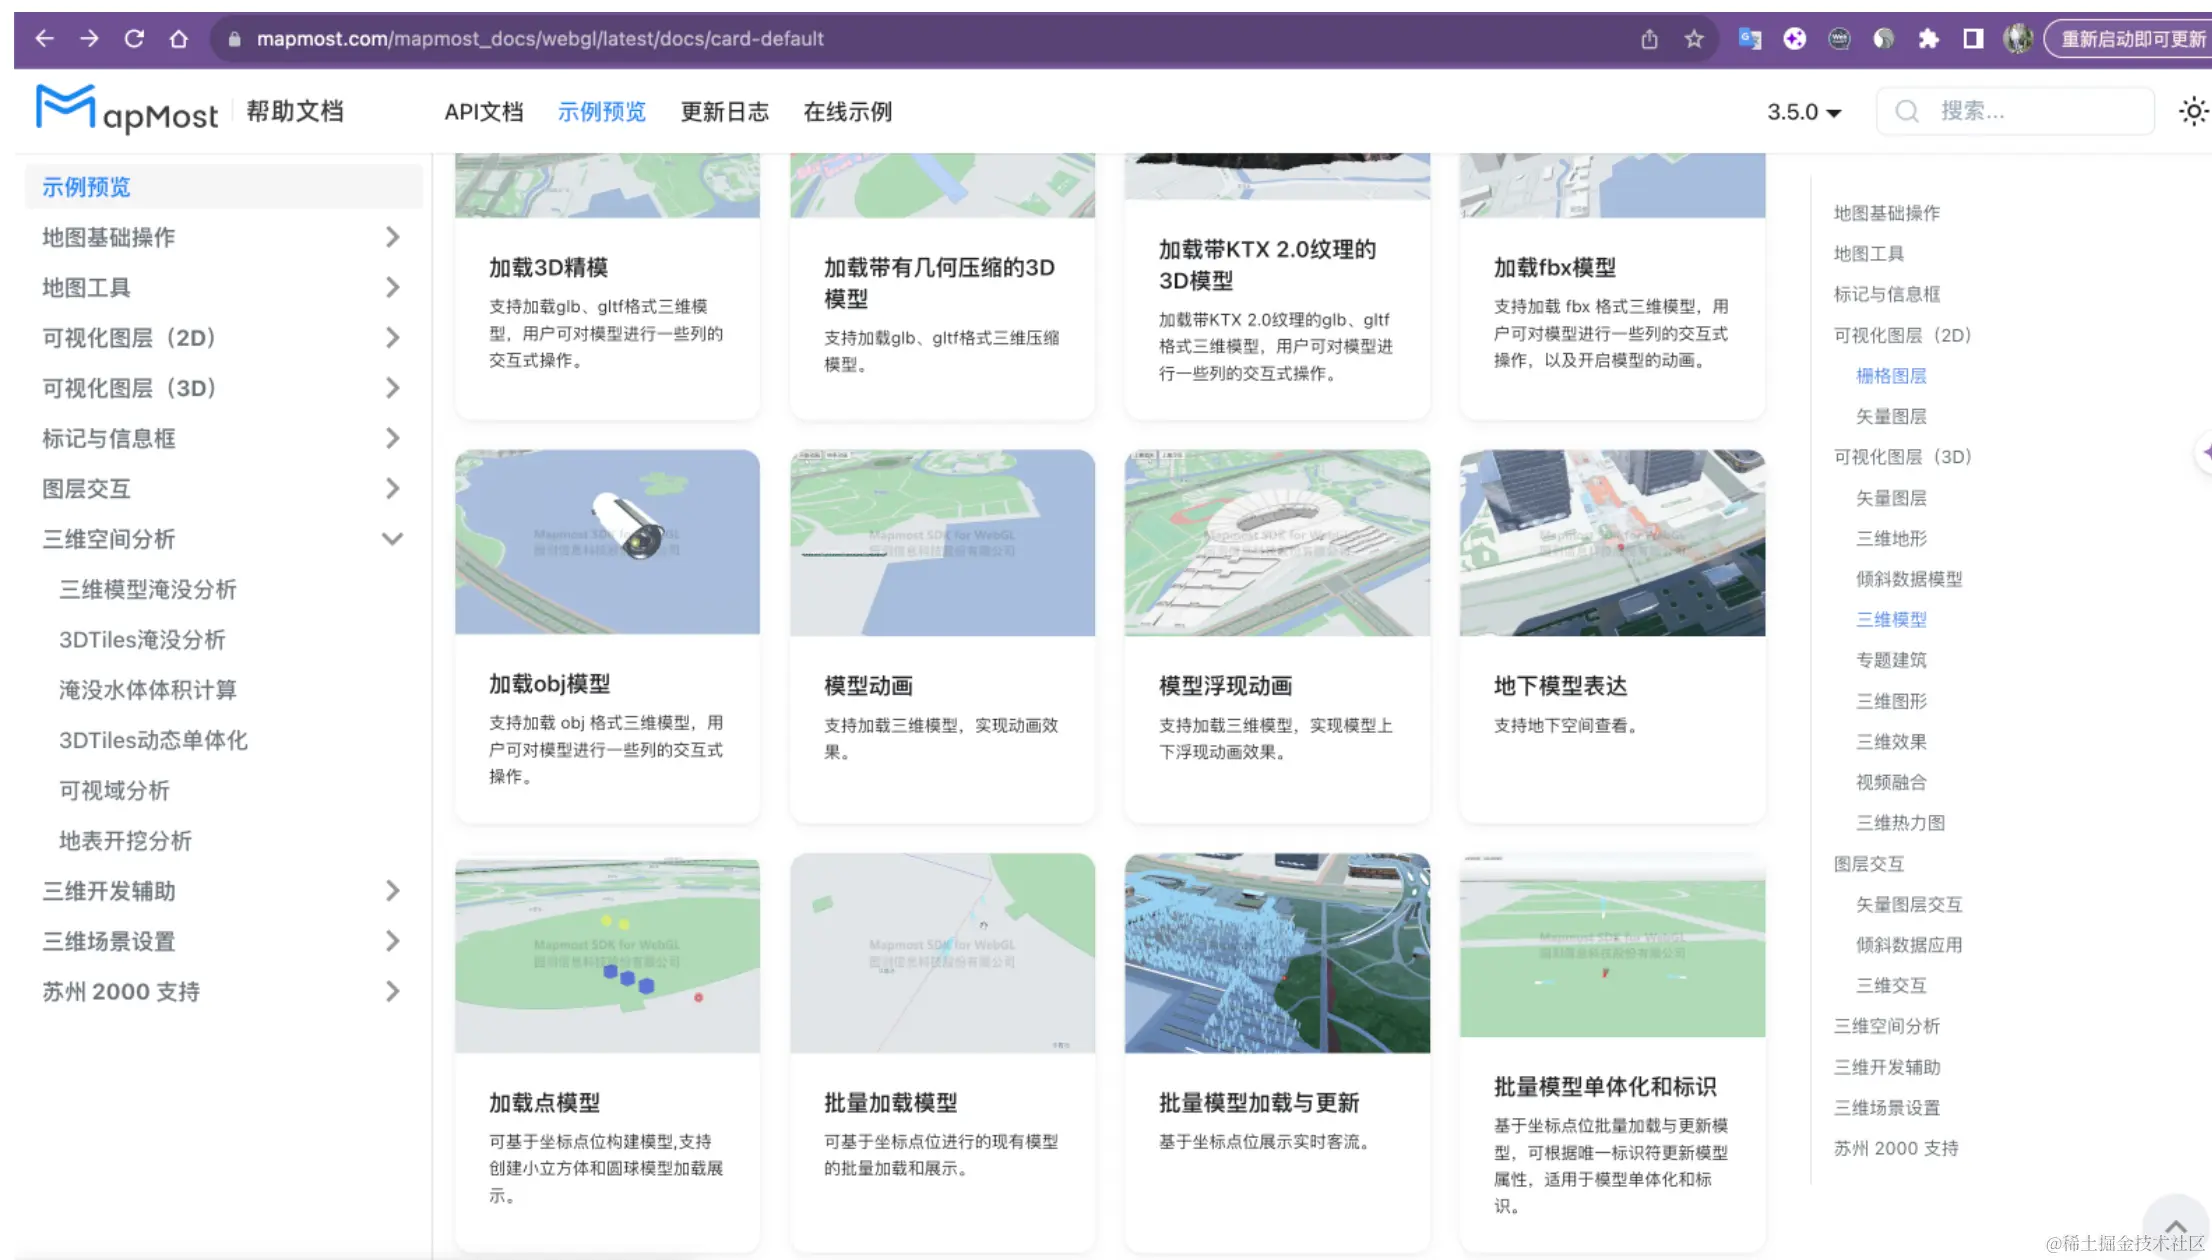Expand 地图基础操作 sidebar section

(x=392, y=237)
